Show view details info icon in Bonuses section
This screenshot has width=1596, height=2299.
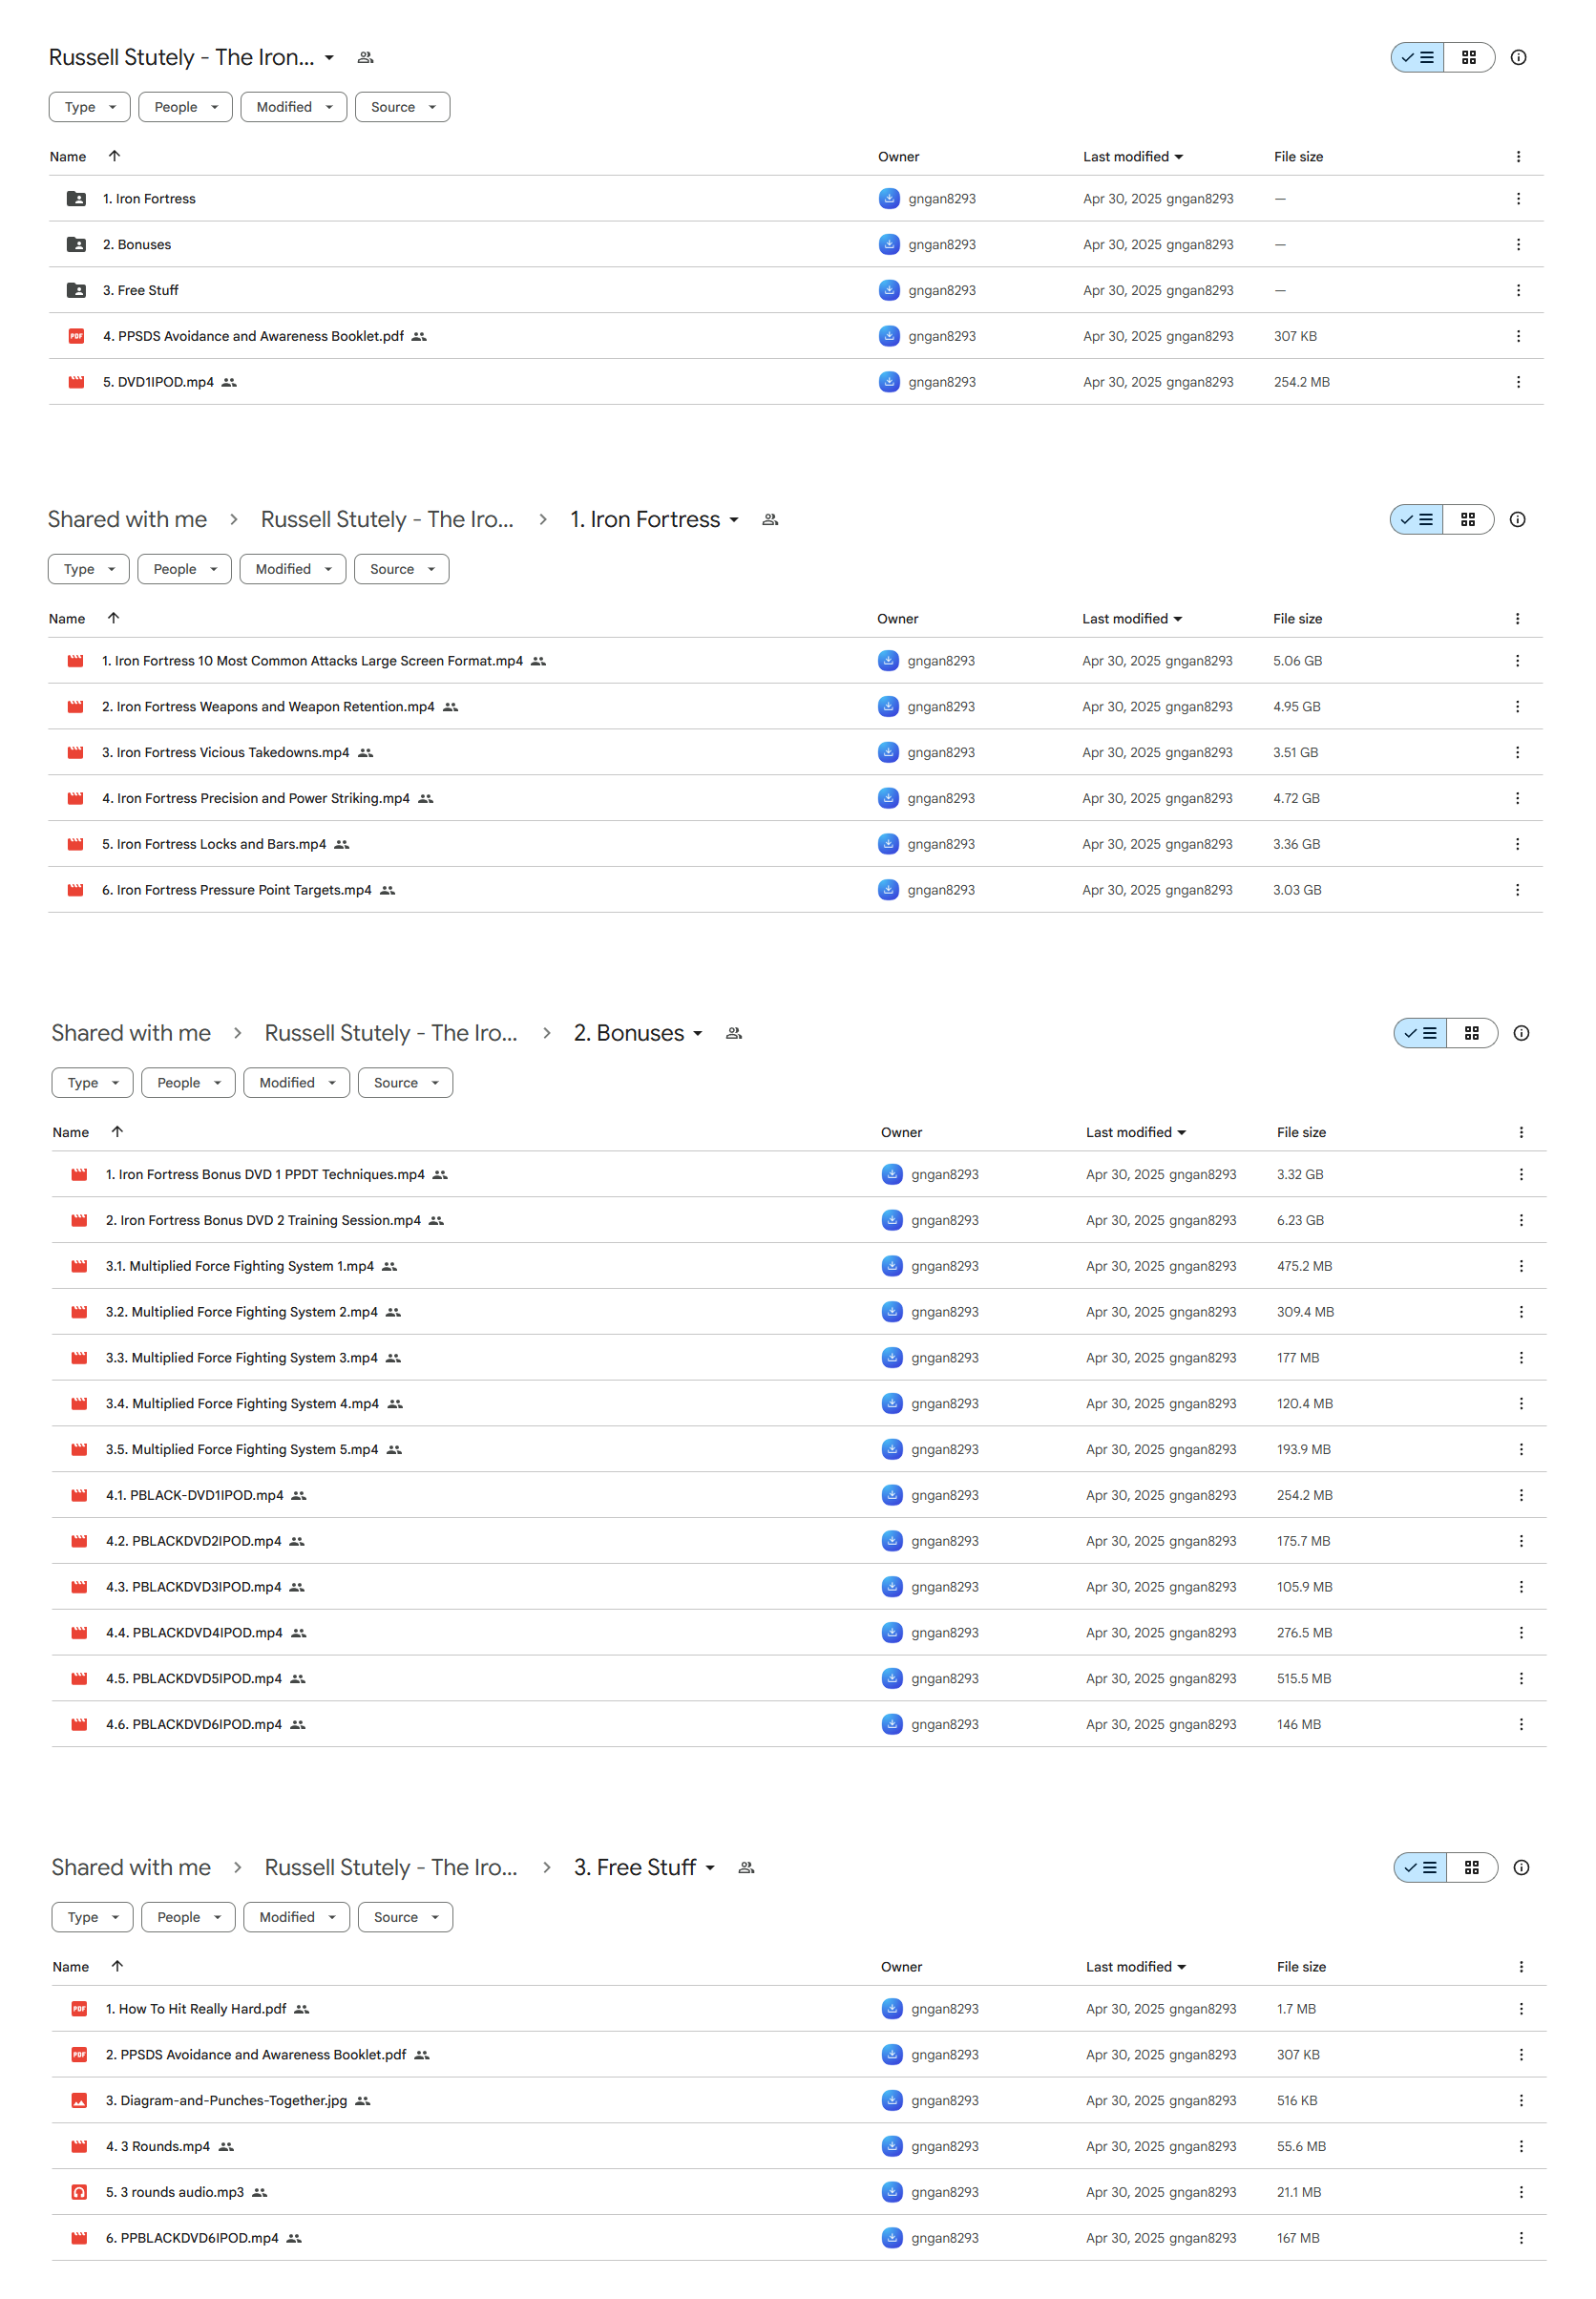point(1521,1034)
